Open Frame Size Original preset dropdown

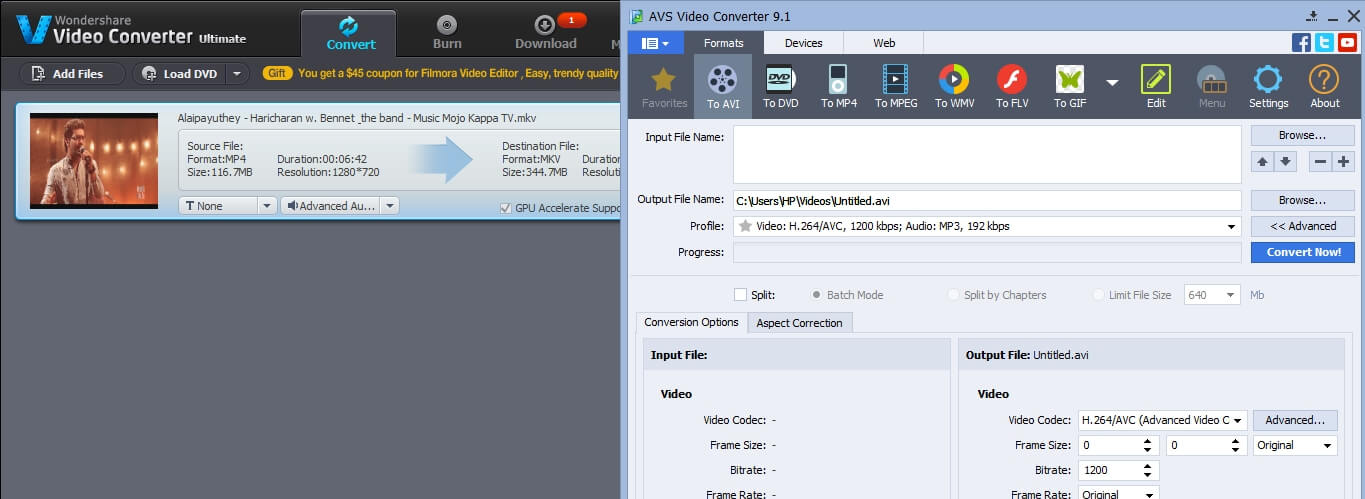pos(1295,445)
